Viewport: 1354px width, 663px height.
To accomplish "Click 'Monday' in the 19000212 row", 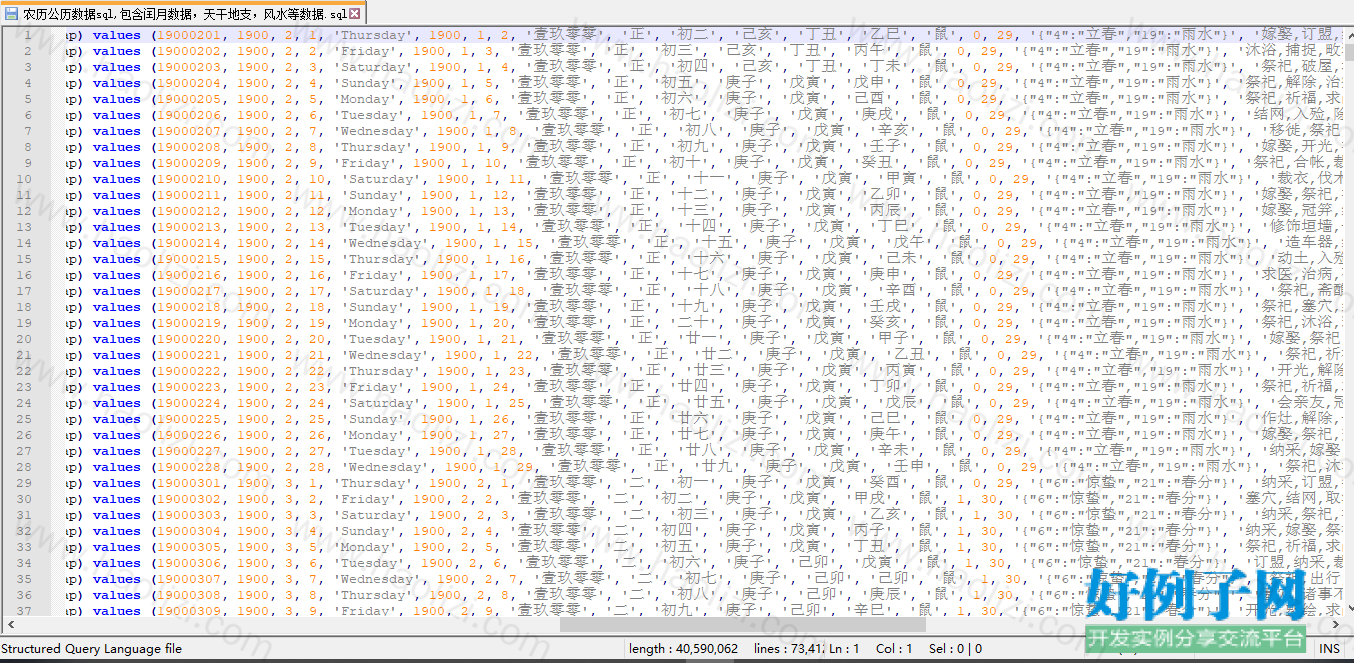I will (x=371, y=211).
